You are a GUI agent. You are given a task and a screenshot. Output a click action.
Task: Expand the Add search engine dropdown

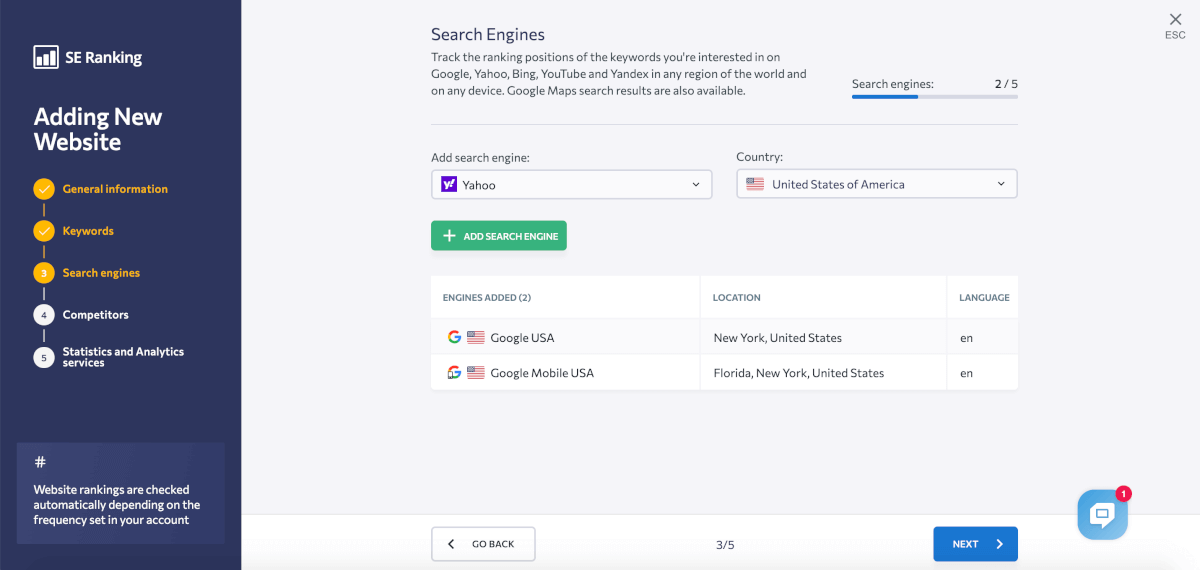coord(696,184)
